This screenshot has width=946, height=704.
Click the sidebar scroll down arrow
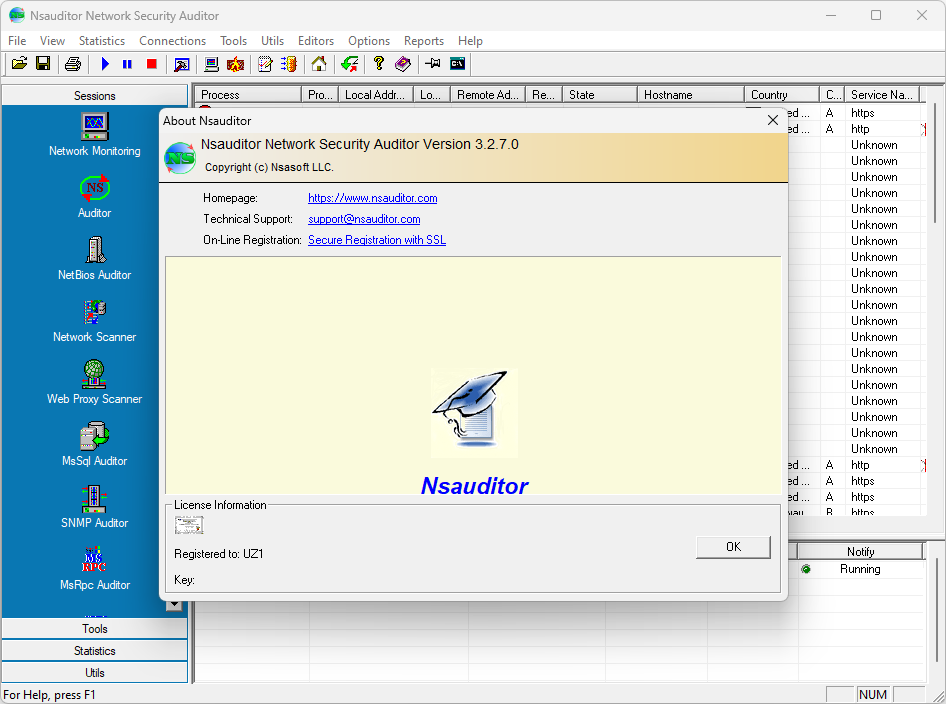click(x=174, y=604)
